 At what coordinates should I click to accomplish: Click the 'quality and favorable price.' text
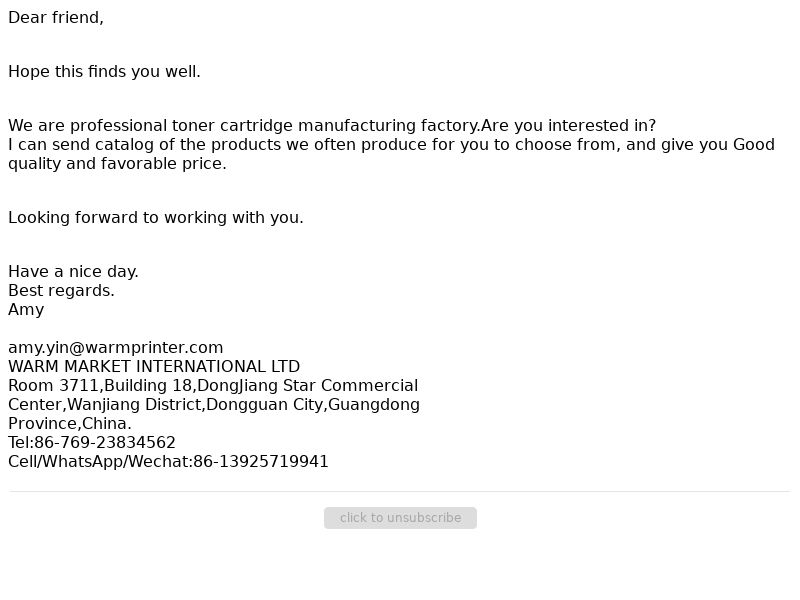pyautogui.click(x=117, y=164)
